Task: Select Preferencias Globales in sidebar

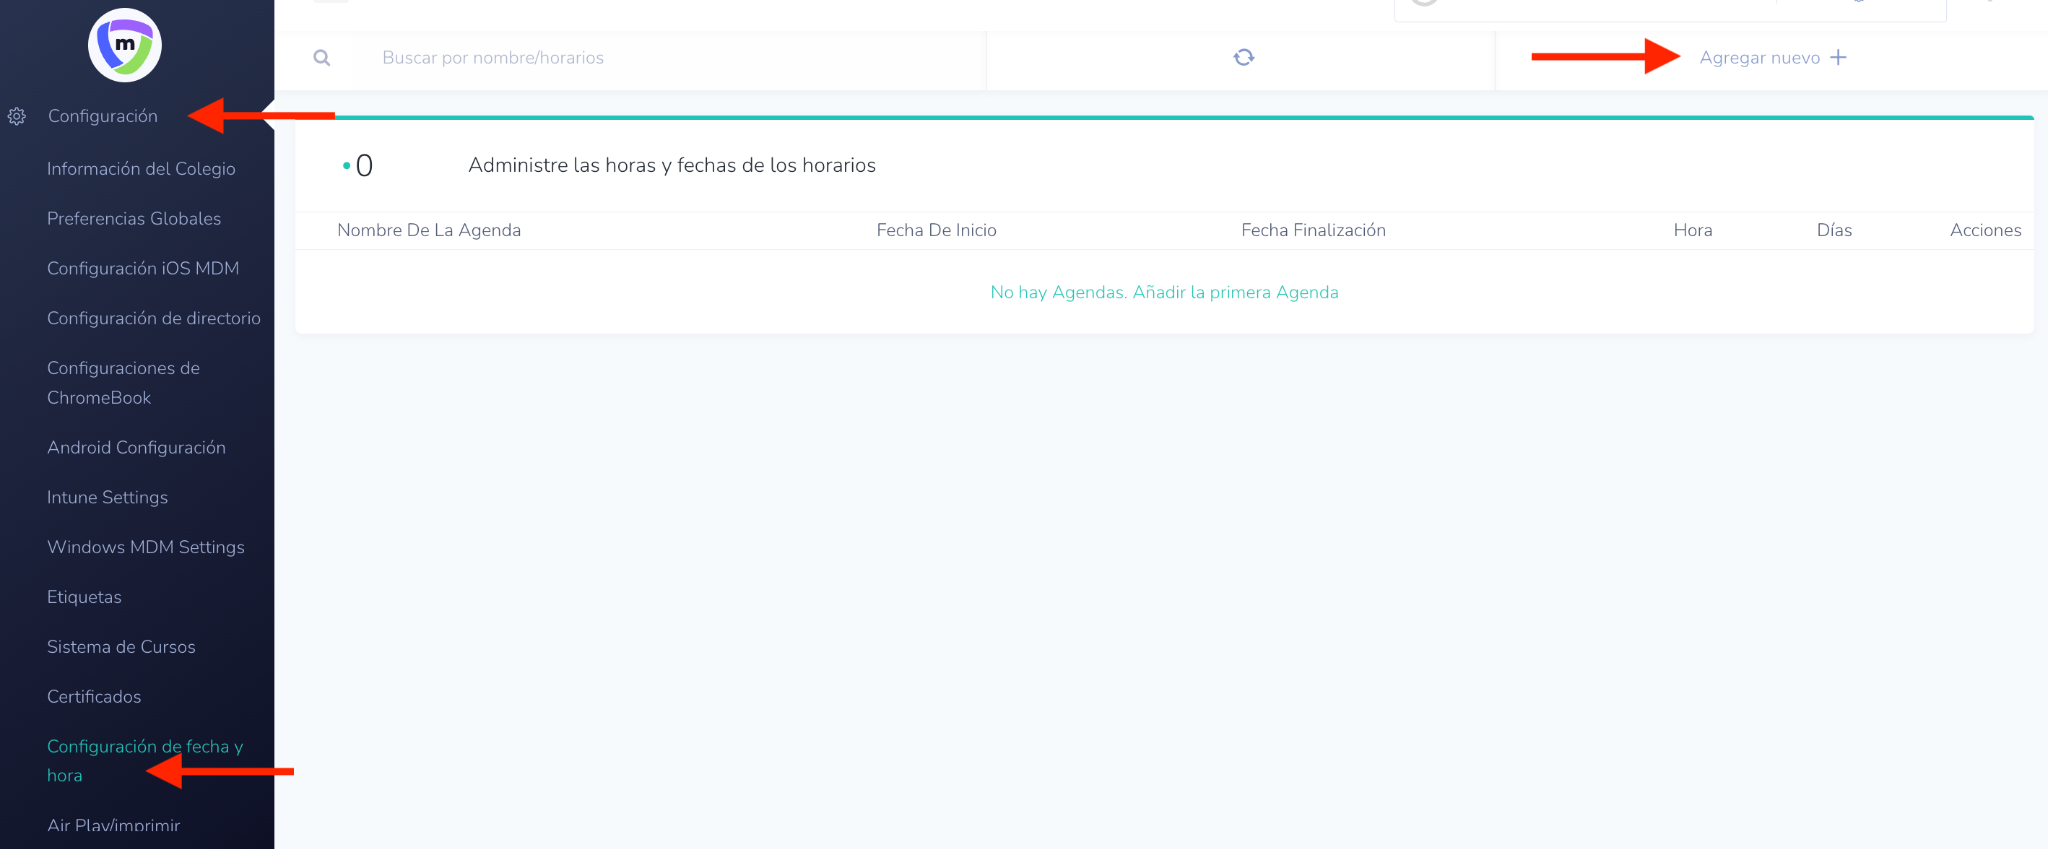Action: pos(134,219)
